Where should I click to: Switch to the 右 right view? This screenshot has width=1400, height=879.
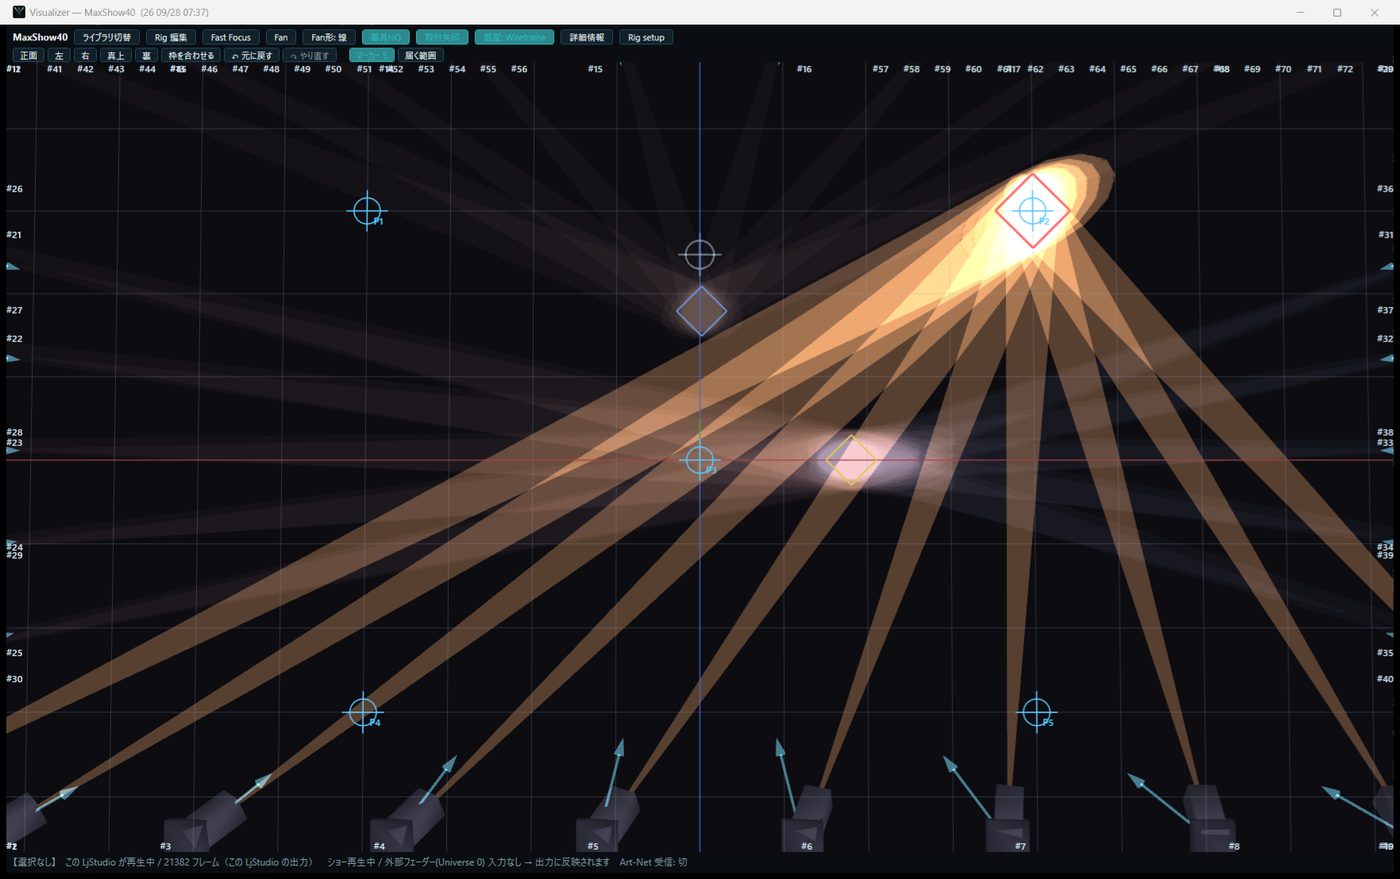85,55
